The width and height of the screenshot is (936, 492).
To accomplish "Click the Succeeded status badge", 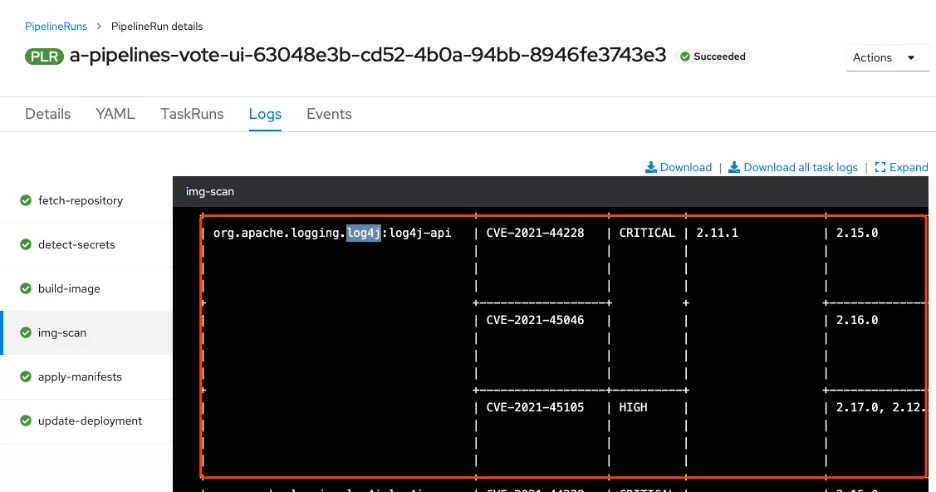I will (x=713, y=57).
